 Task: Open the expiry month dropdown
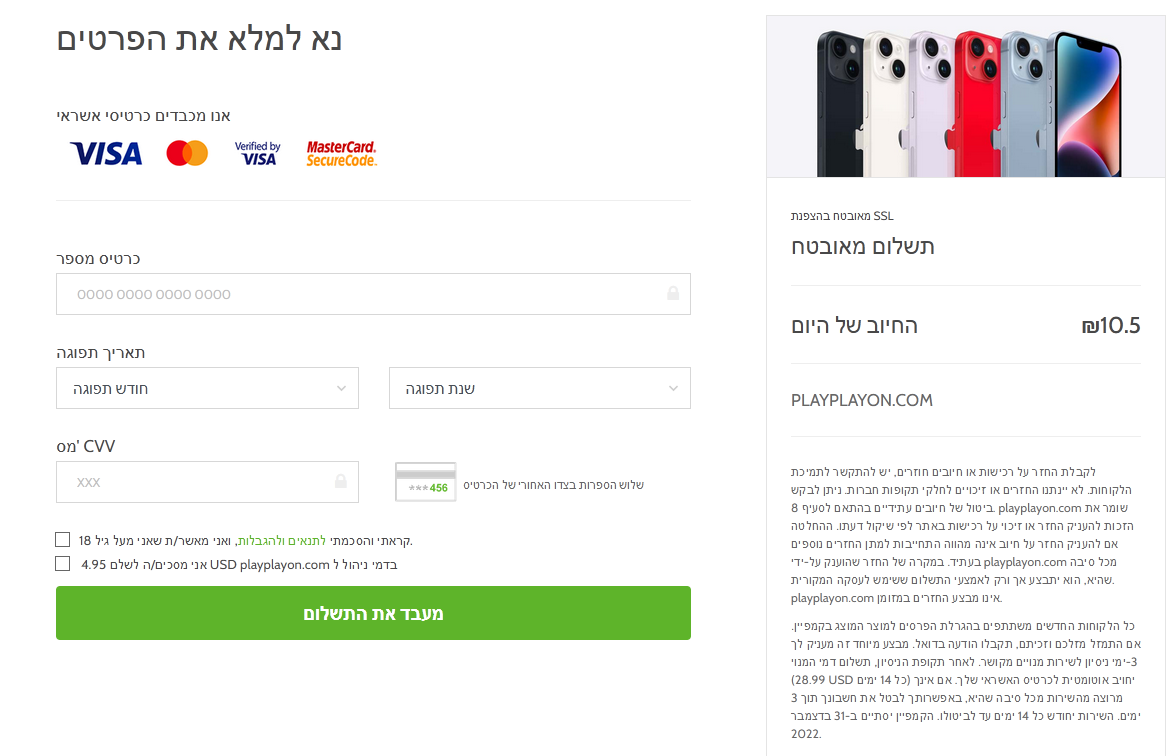click(x=207, y=388)
